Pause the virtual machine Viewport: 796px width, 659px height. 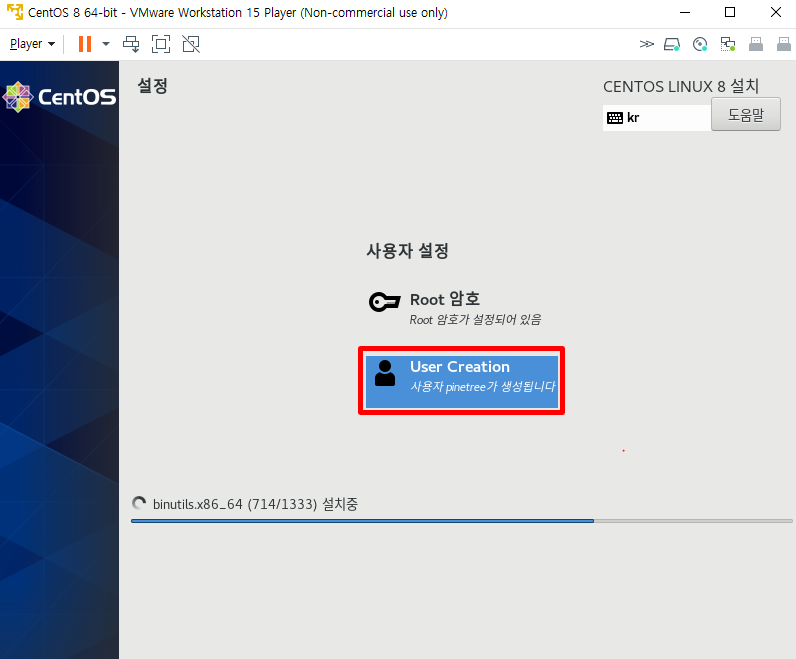(x=85, y=44)
